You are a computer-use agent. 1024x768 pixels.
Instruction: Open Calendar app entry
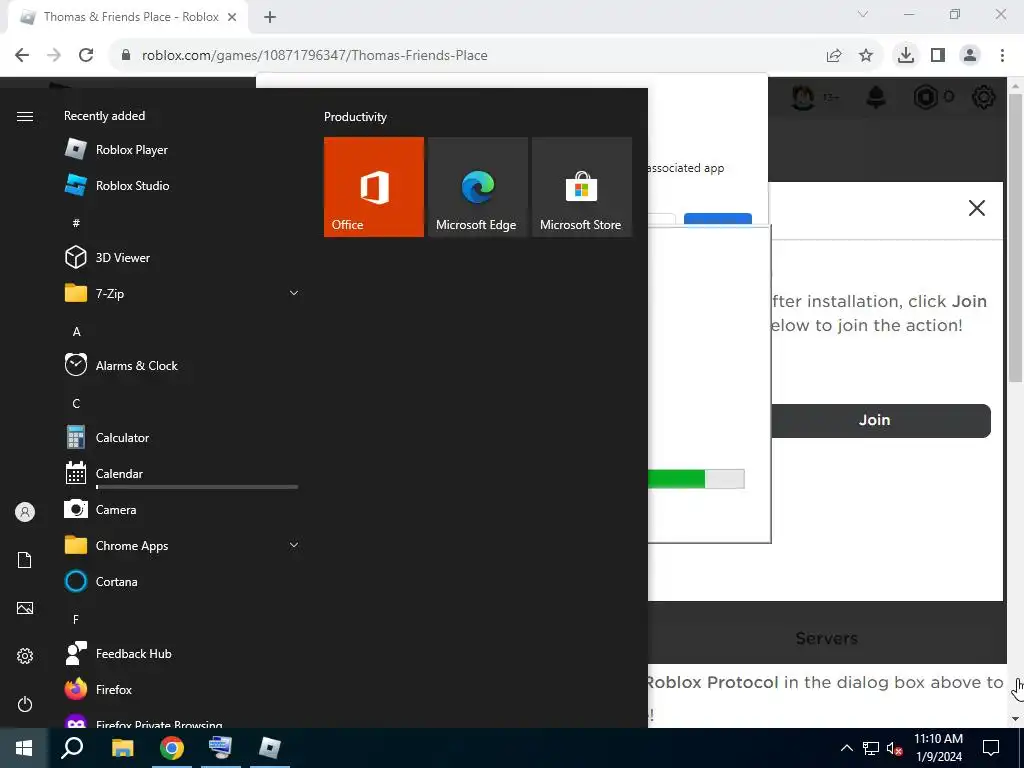click(x=182, y=473)
